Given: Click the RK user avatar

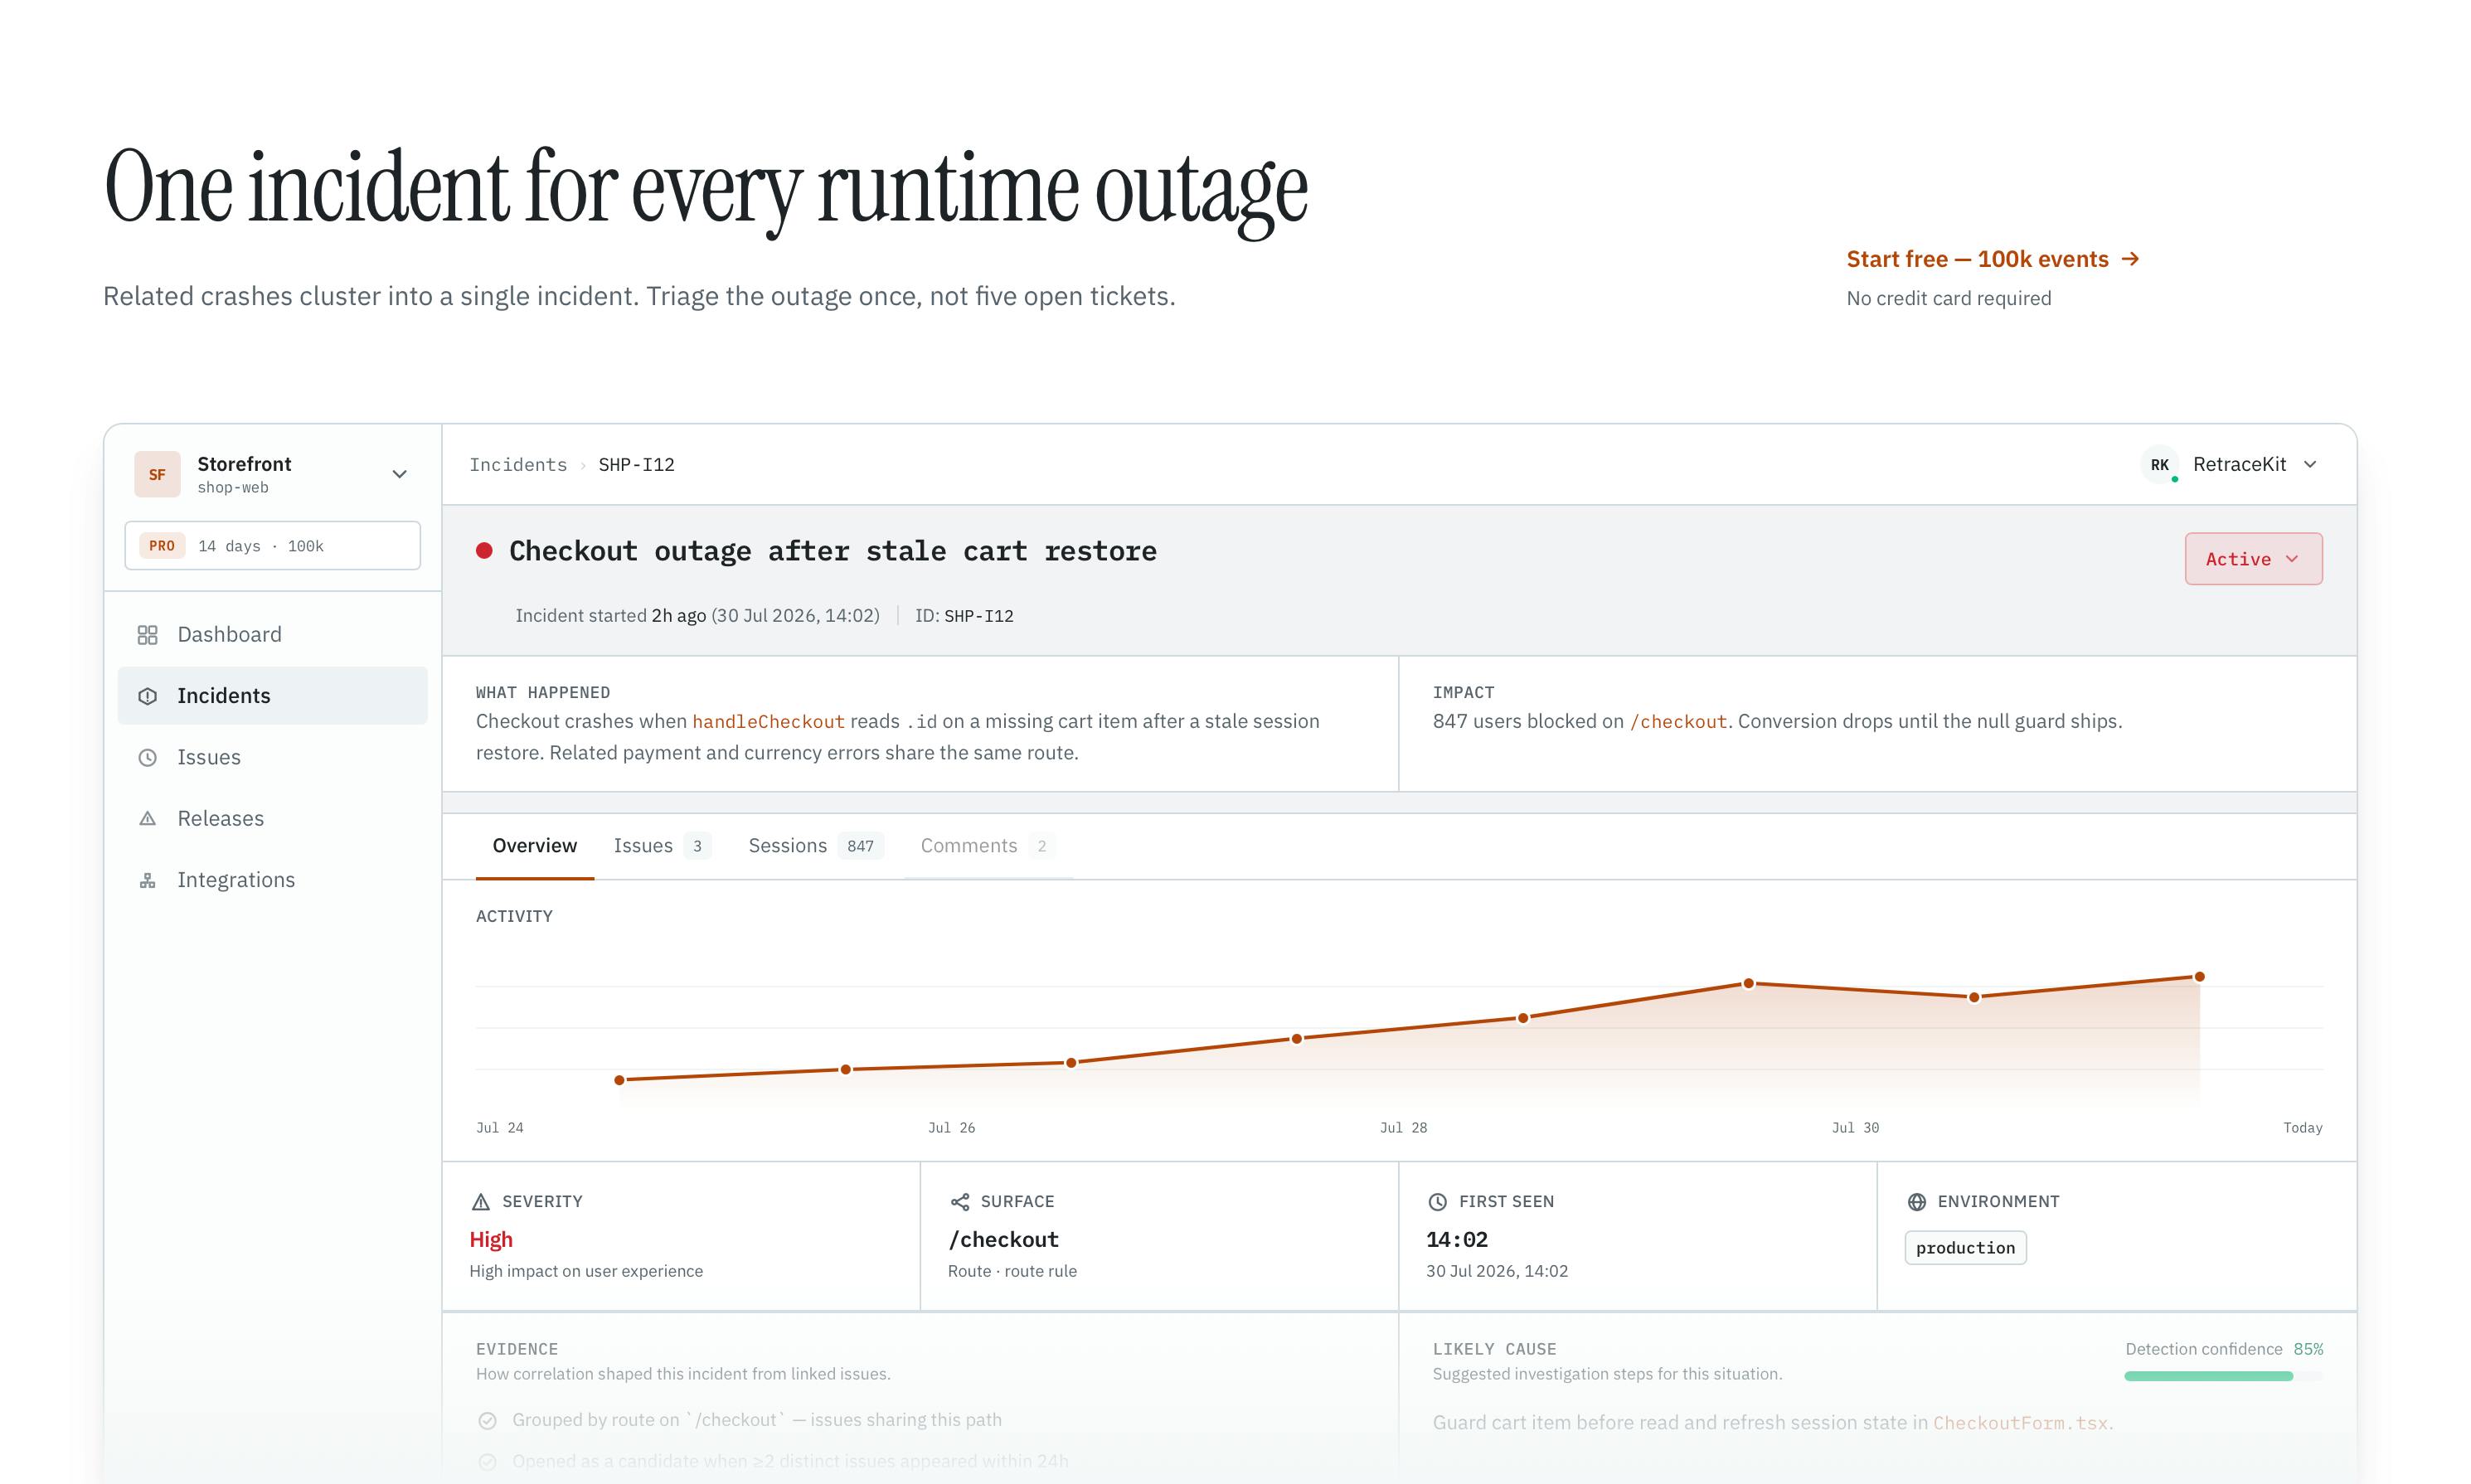Looking at the screenshot, I should (x=2159, y=465).
